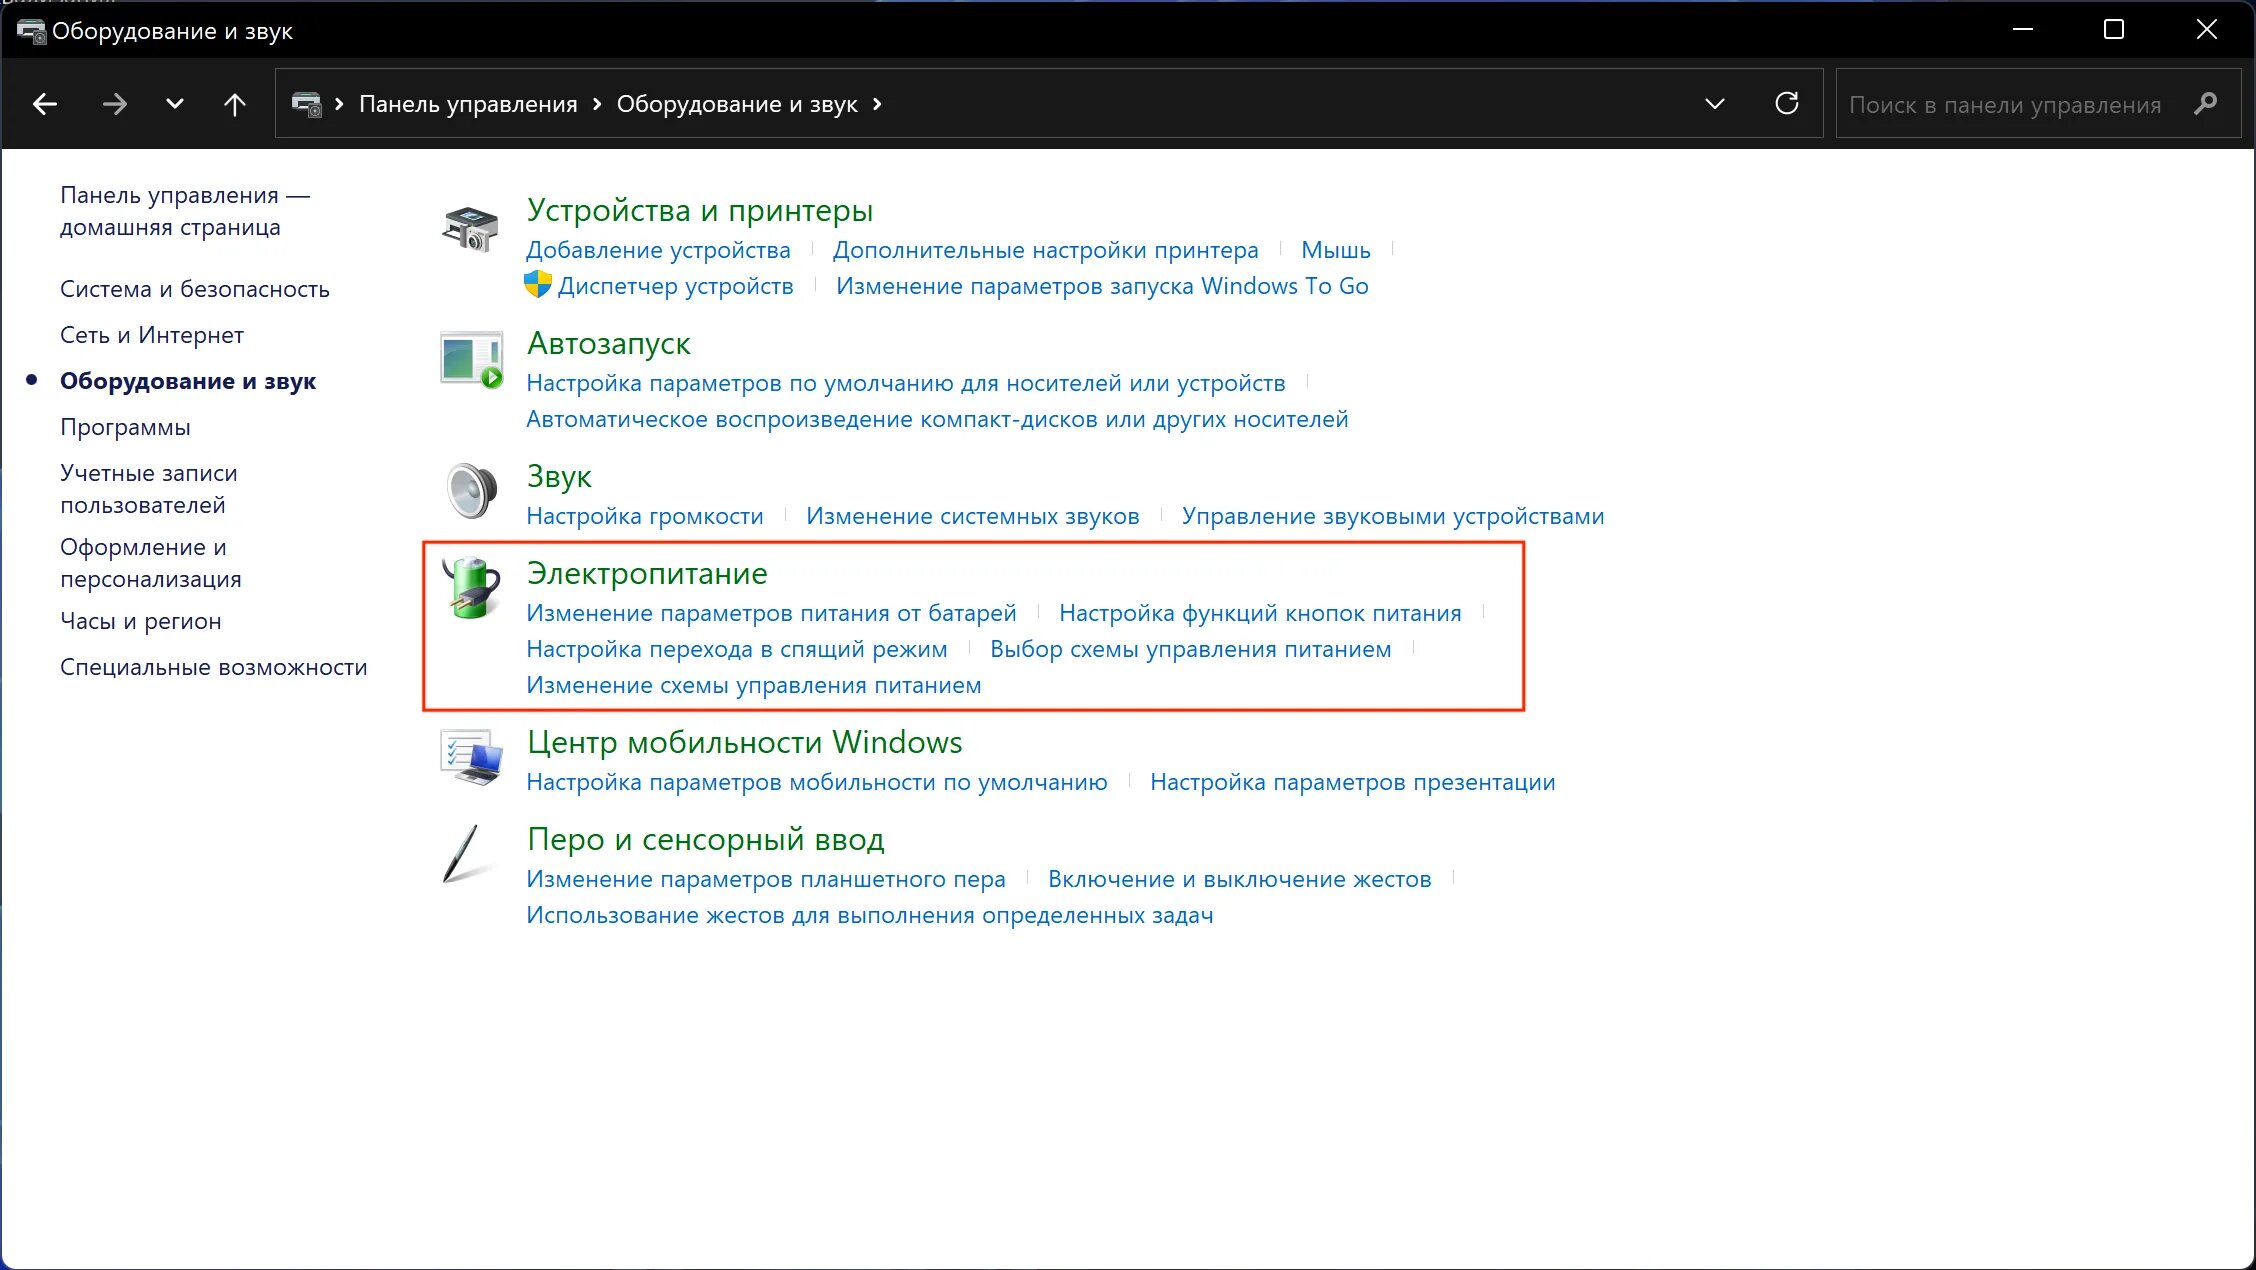Open Система и безопасность in sidebar

[x=194, y=289]
